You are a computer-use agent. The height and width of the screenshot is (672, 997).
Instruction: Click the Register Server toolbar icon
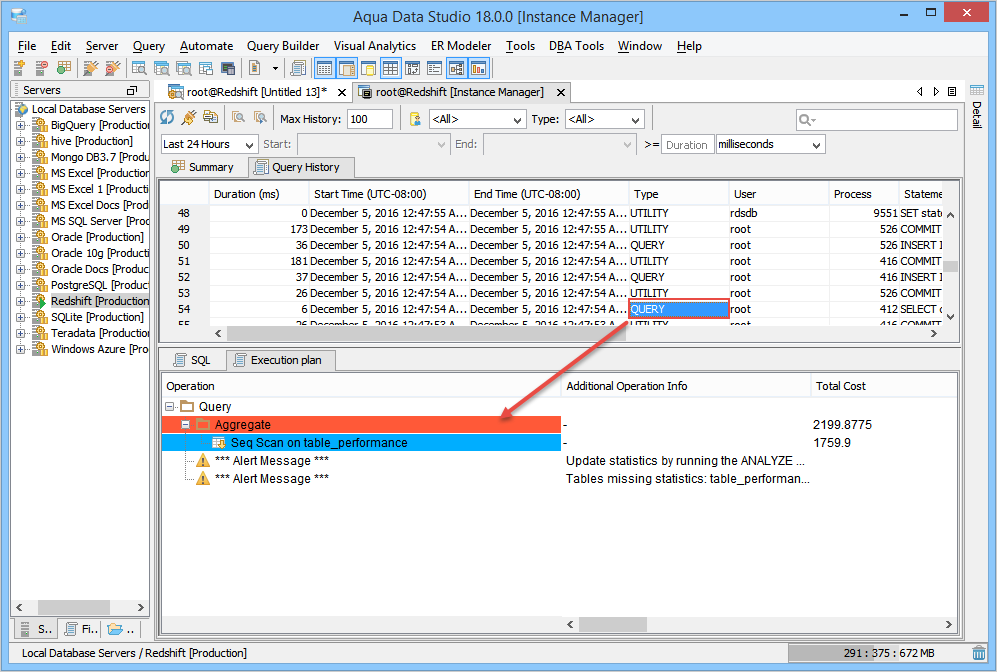pos(19,68)
